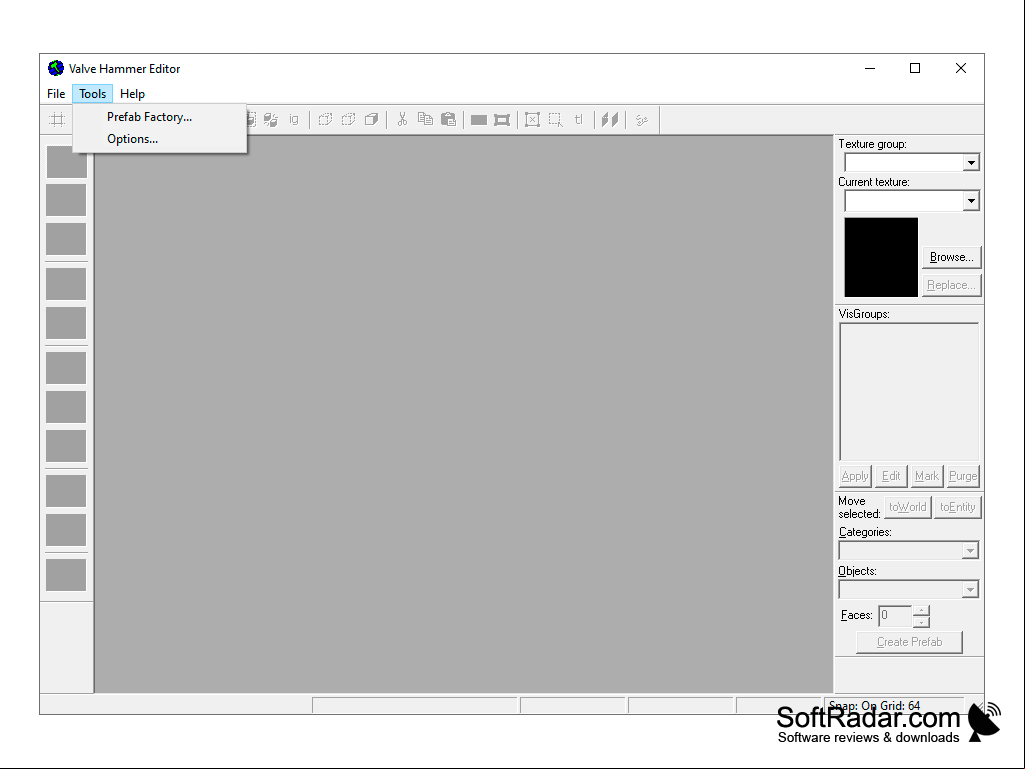This screenshot has height=769, width=1025.
Task: Open the File menu
Action: point(56,94)
